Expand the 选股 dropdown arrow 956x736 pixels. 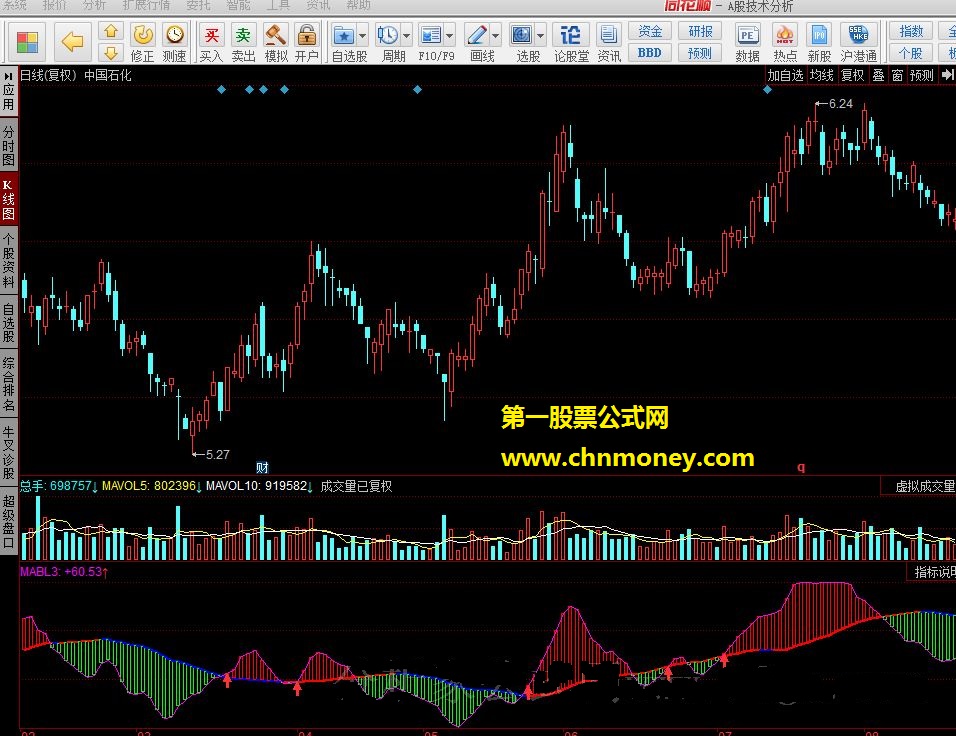[x=540, y=36]
